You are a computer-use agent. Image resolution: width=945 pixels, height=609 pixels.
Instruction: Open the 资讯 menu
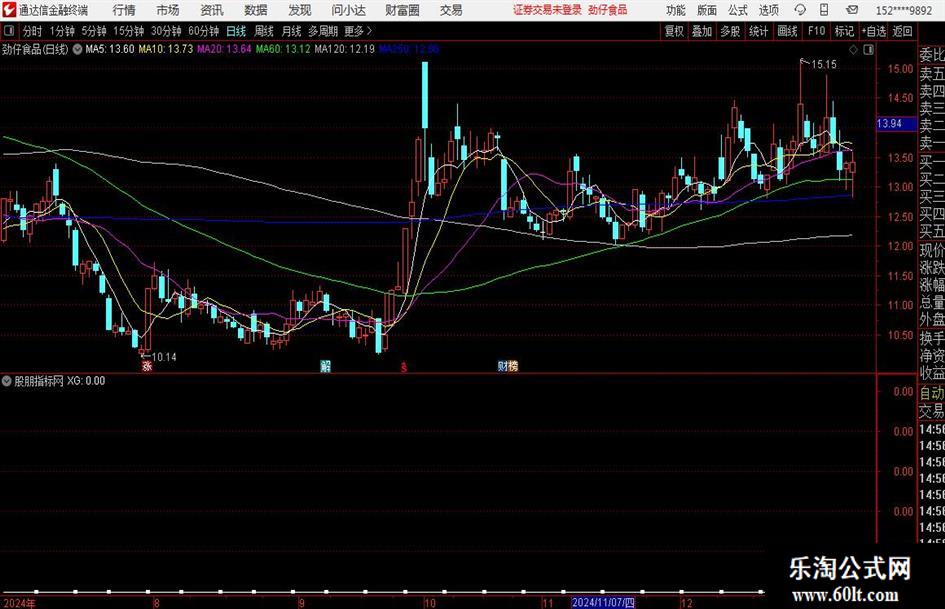[212, 10]
